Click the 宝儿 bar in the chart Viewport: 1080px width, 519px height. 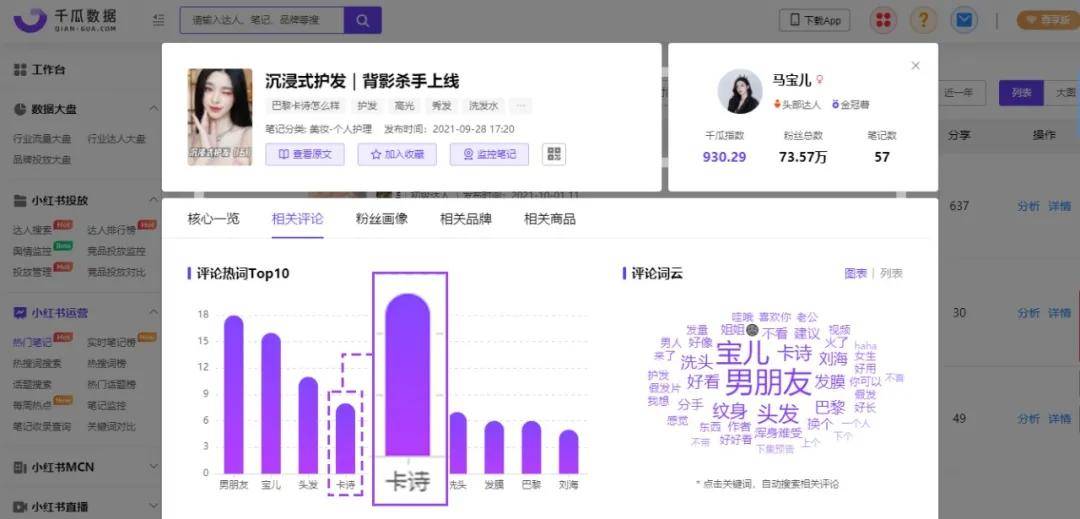271,403
